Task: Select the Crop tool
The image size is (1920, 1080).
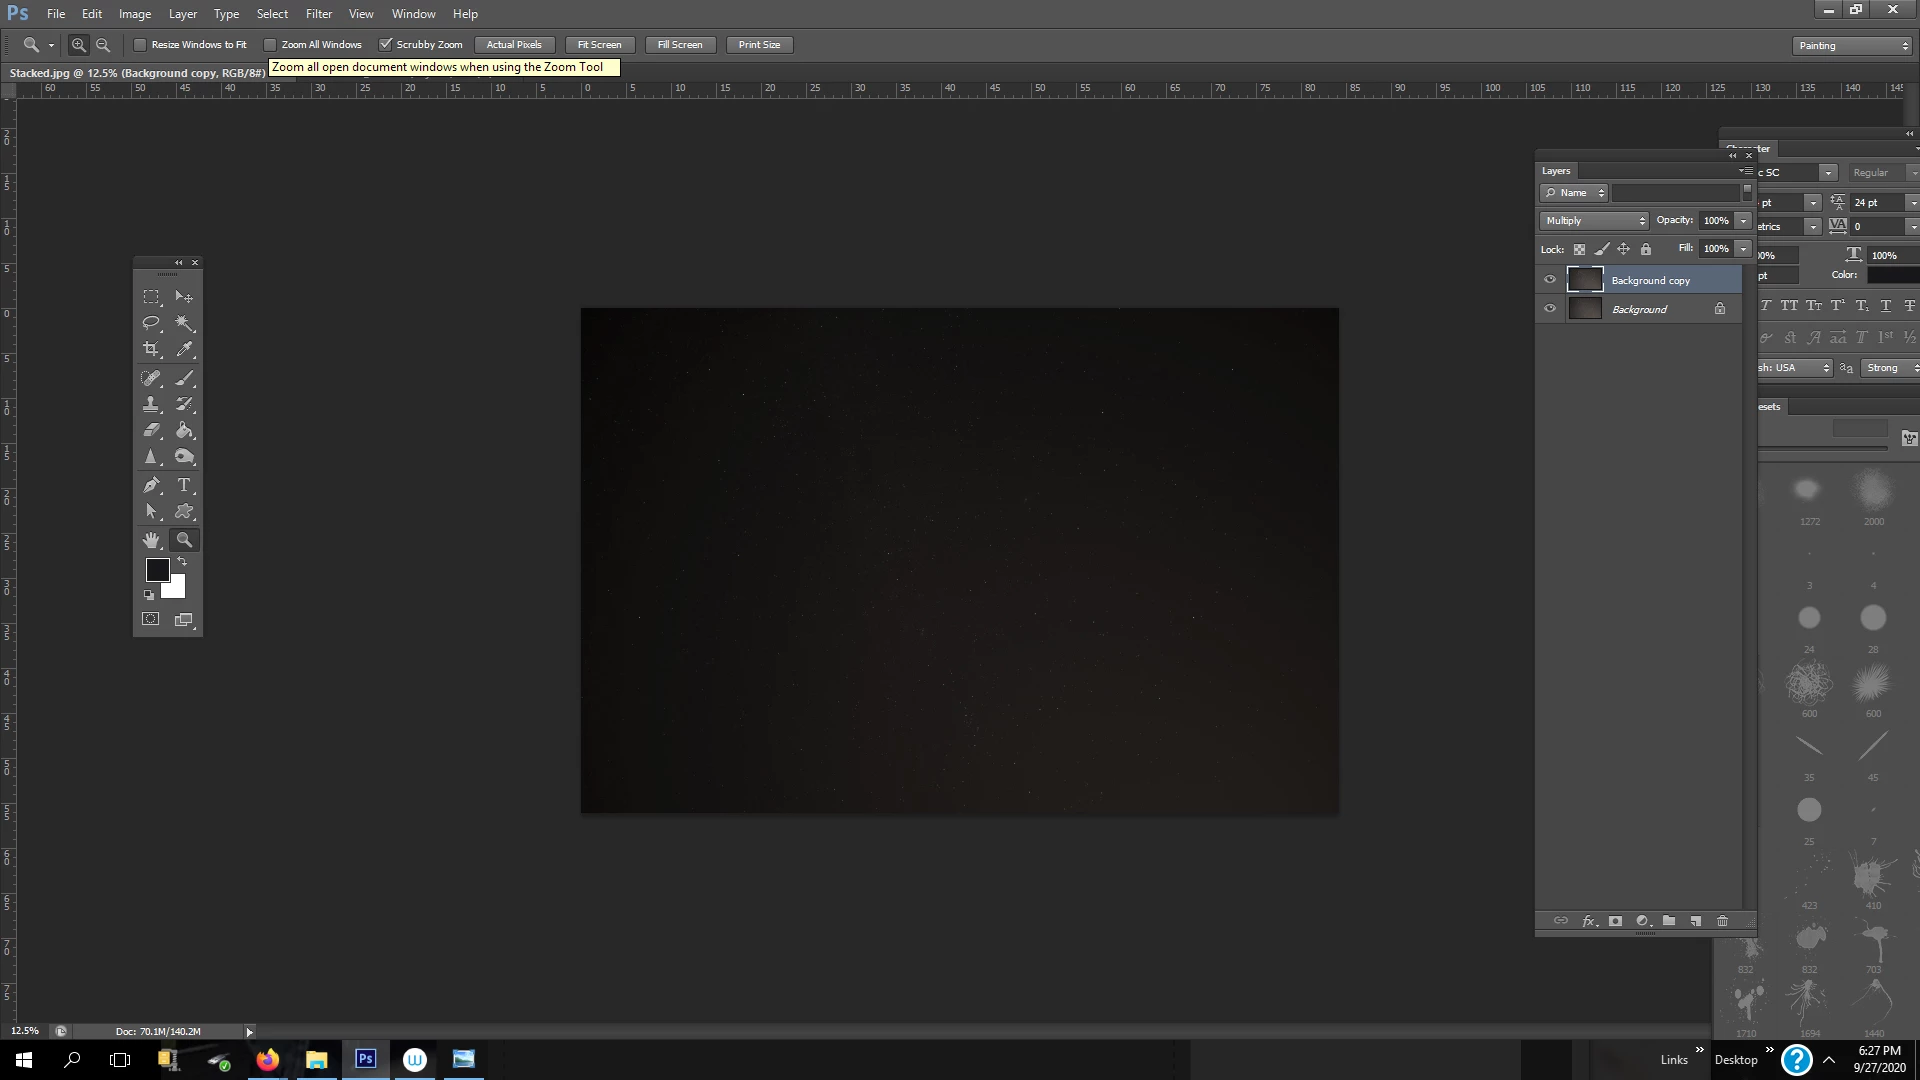Action: pos(151,349)
